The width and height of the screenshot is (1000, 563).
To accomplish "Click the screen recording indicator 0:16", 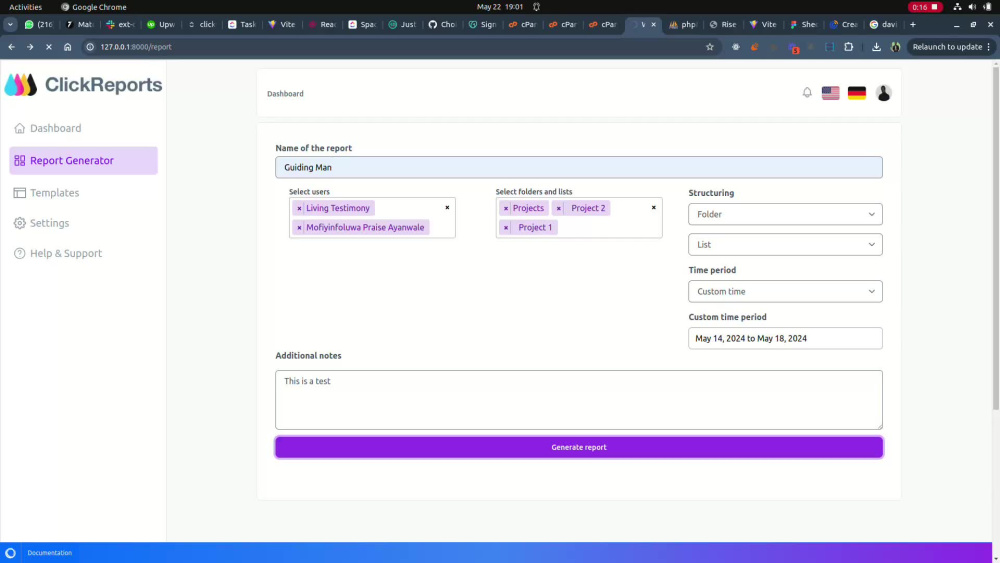I will [925, 7].
